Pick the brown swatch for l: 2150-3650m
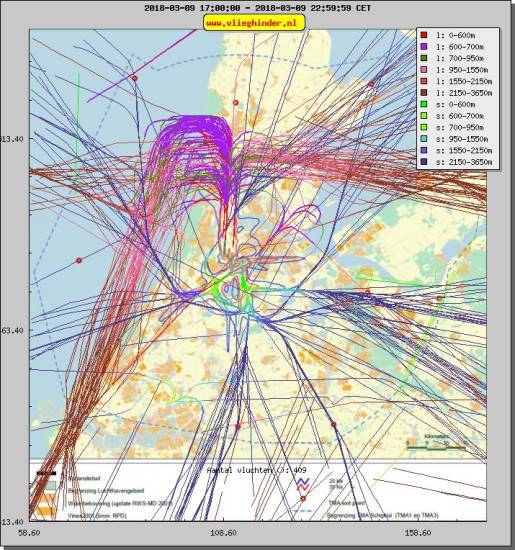 (424, 93)
